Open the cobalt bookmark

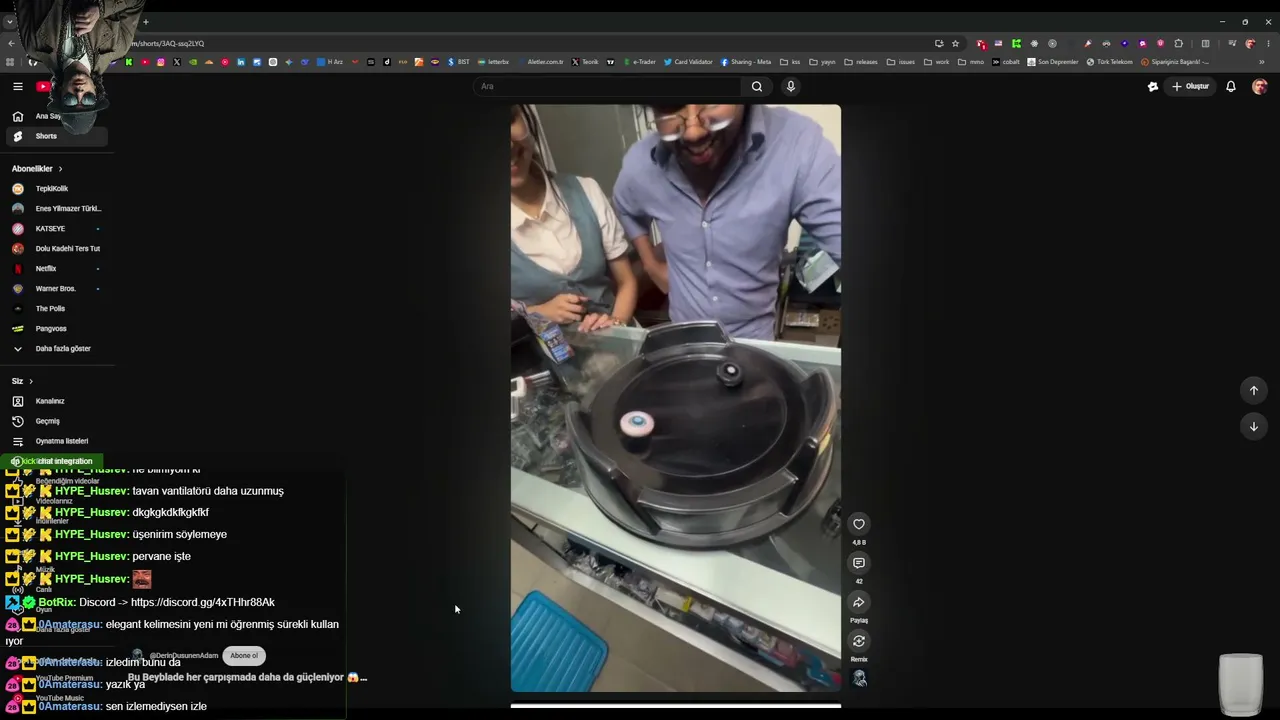[1006, 62]
